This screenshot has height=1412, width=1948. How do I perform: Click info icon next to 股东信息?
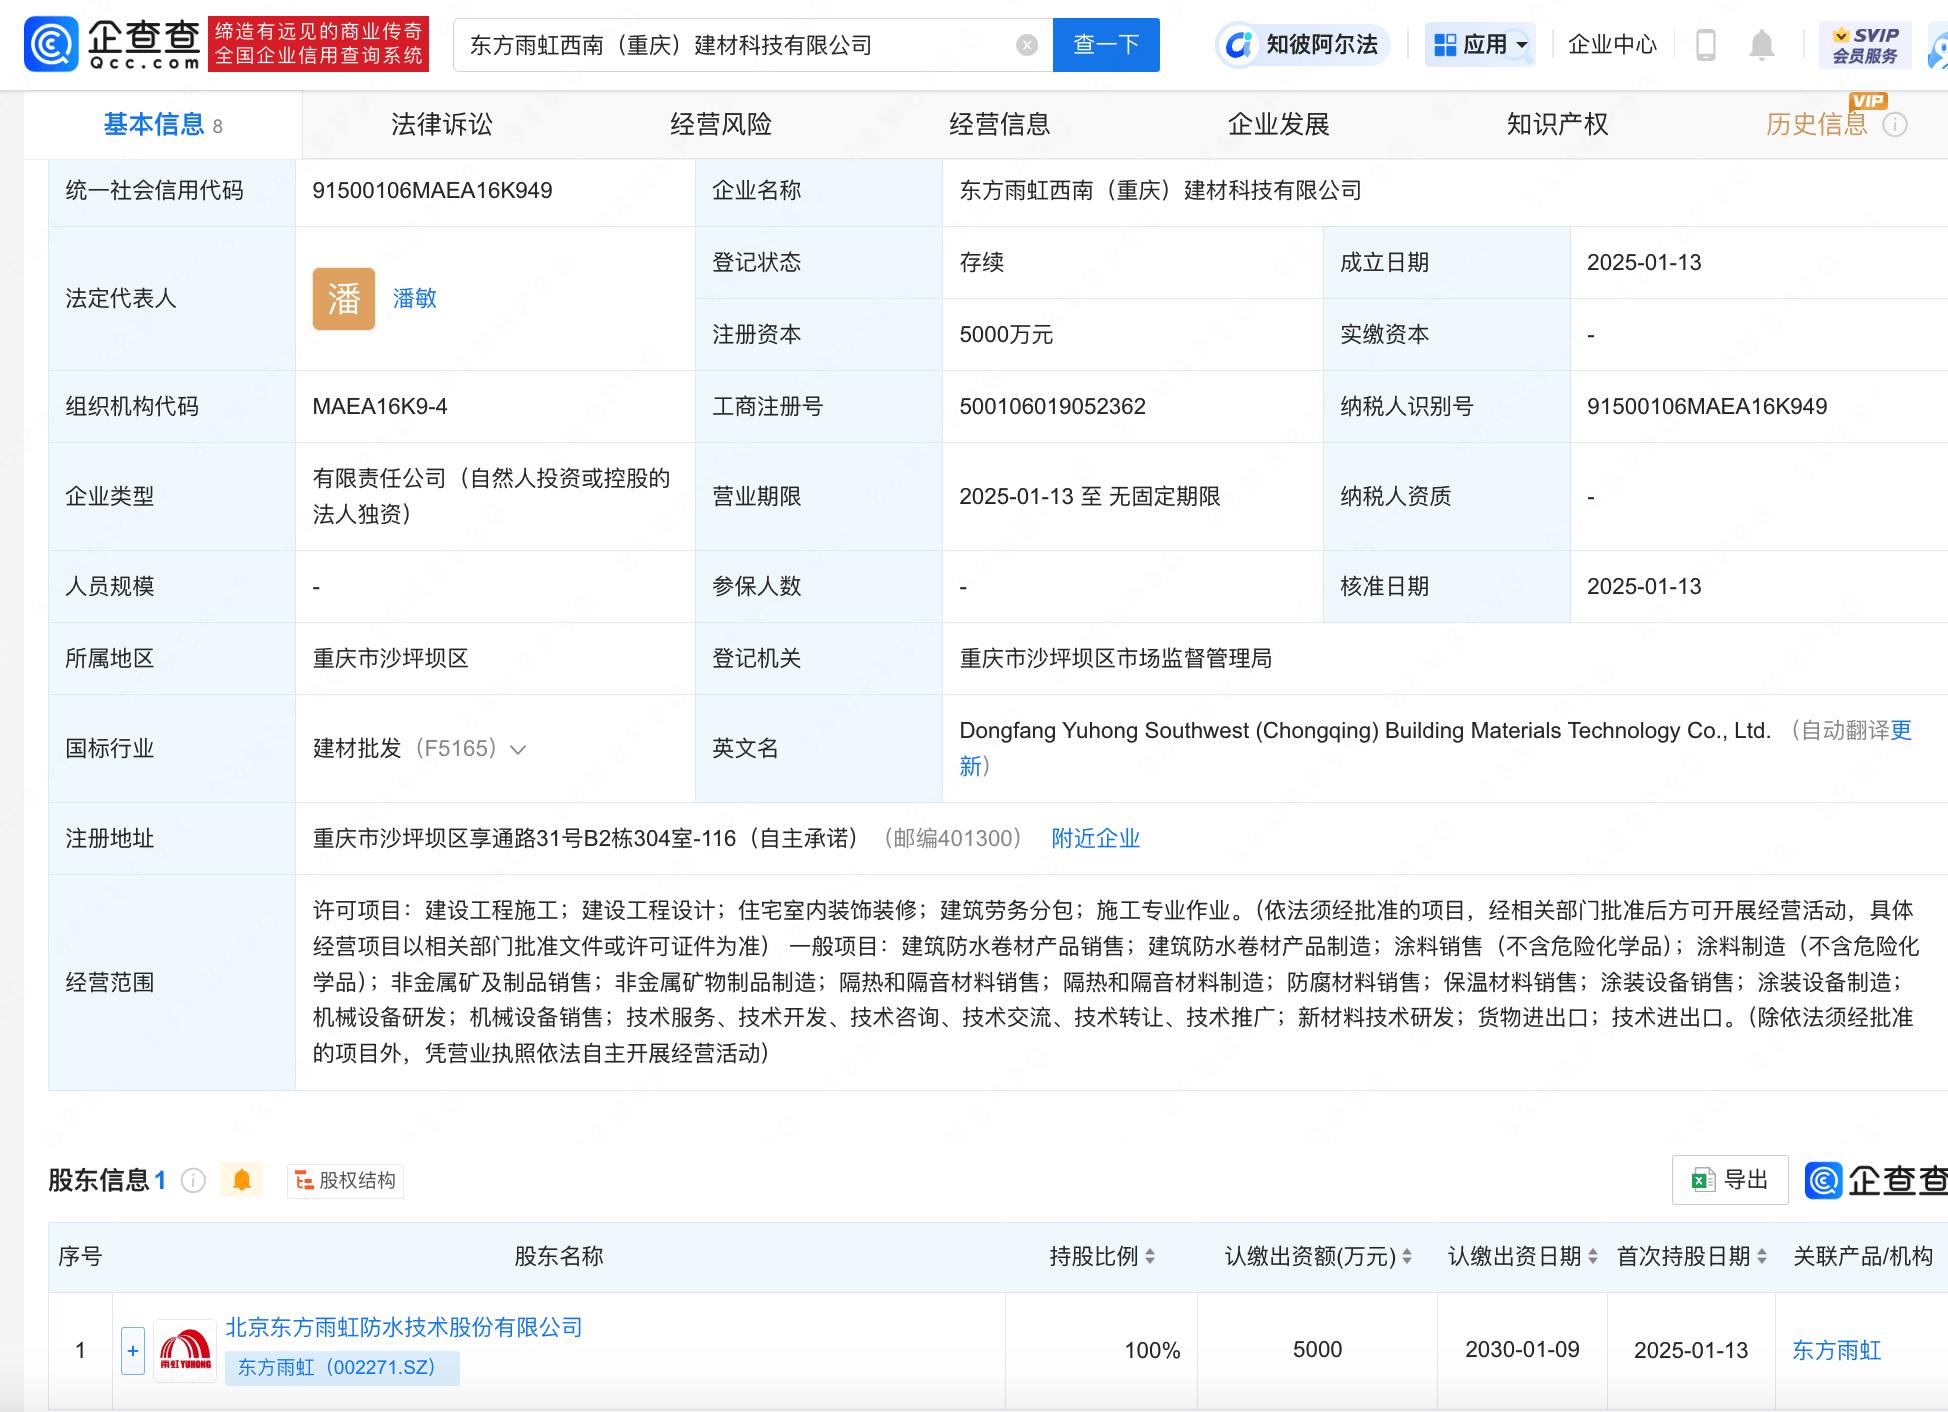click(x=193, y=1181)
